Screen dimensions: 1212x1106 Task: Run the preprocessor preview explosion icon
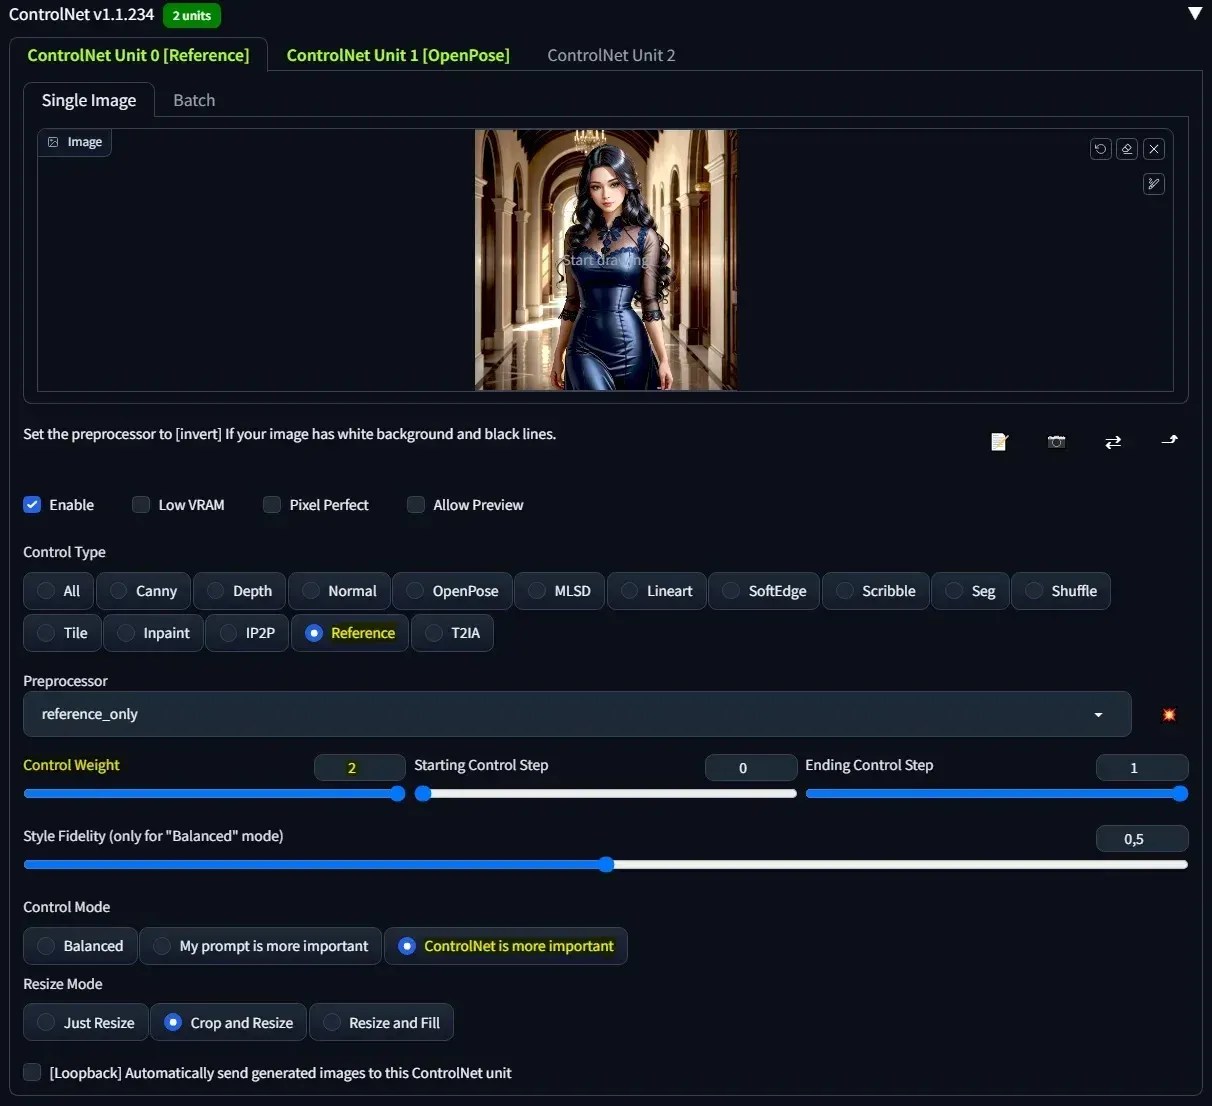tap(1168, 714)
